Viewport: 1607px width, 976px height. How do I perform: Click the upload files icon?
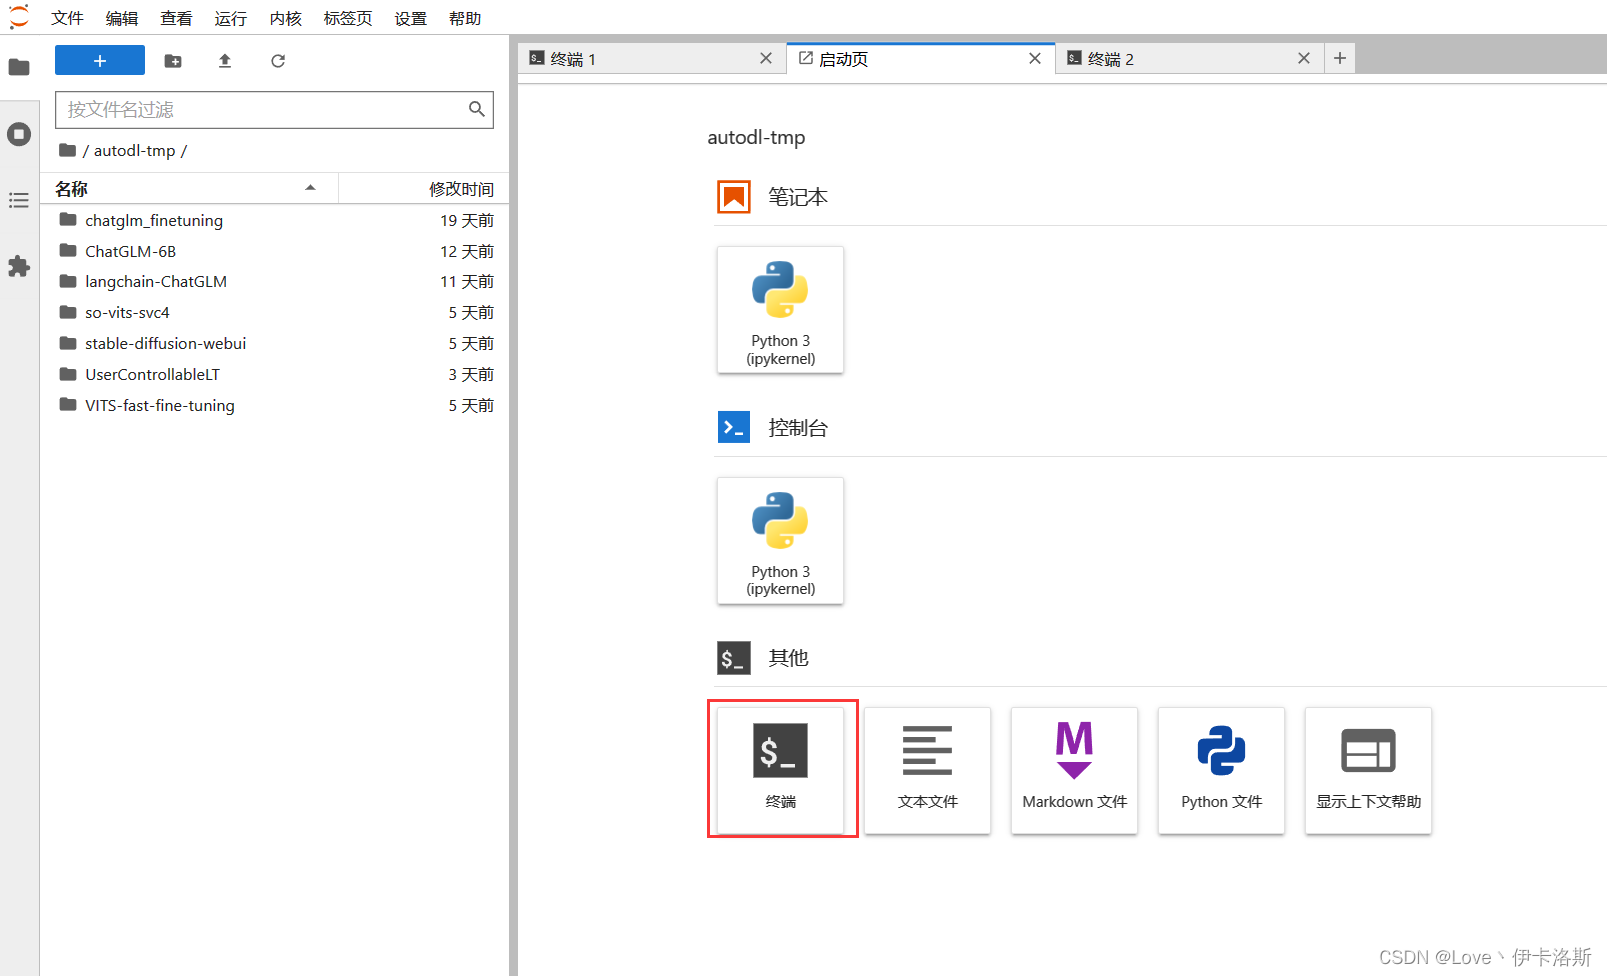(x=225, y=61)
